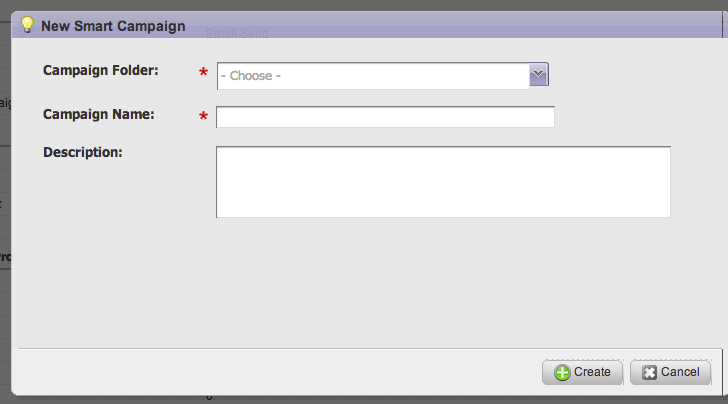Click the dimmed background left of the dialog
The image size is (728, 404).
tap(4, 250)
